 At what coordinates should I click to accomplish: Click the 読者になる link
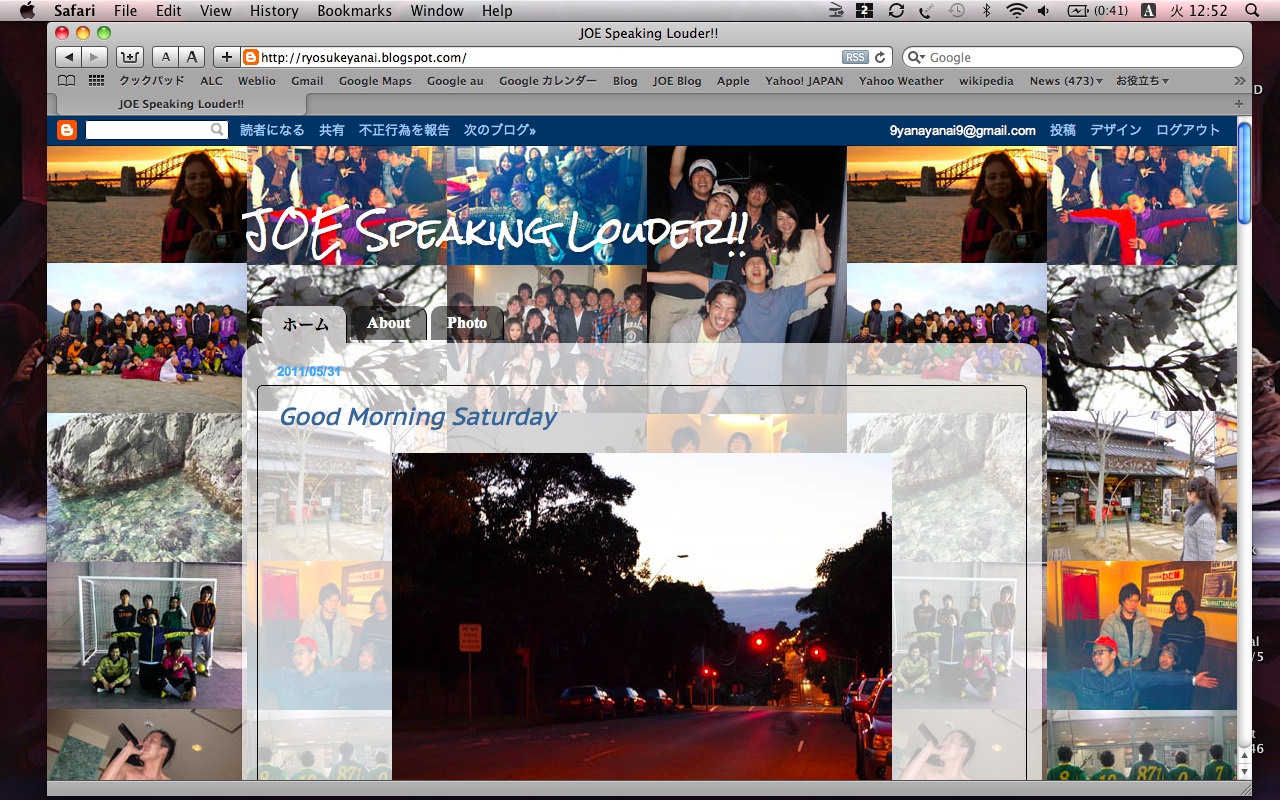point(272,130)
